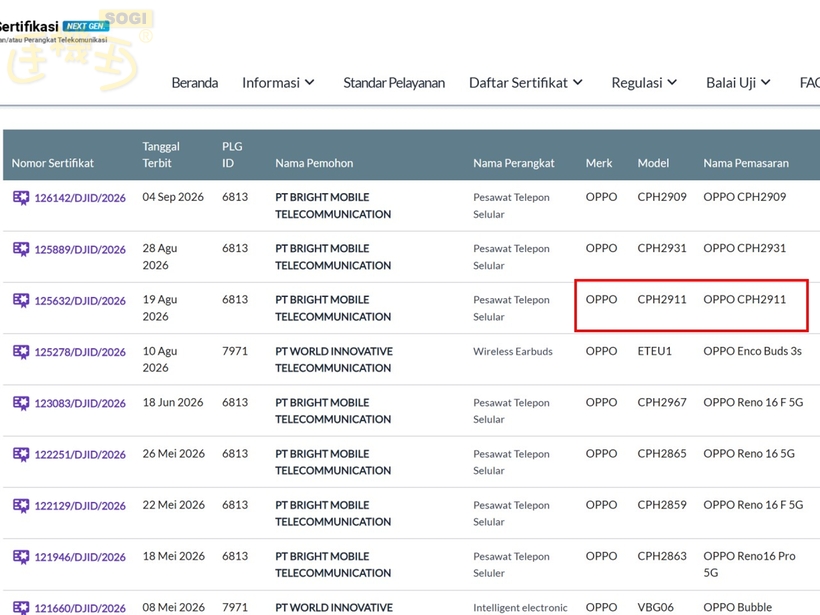
Task: Click certificate icon for 121946/DJID/2026
Action: click(21, 556)
